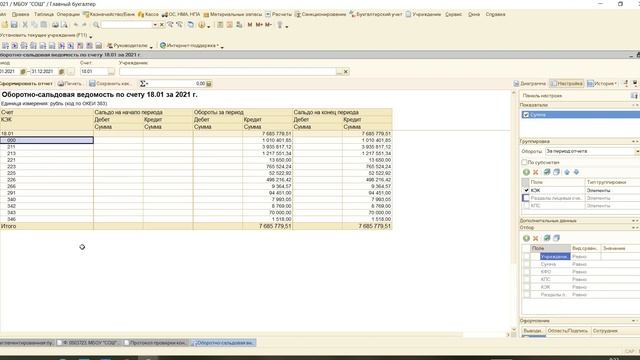This screenshot has height=360, width=640.
Task: Activate the Настройка panel button
Action: coord(567,83)
